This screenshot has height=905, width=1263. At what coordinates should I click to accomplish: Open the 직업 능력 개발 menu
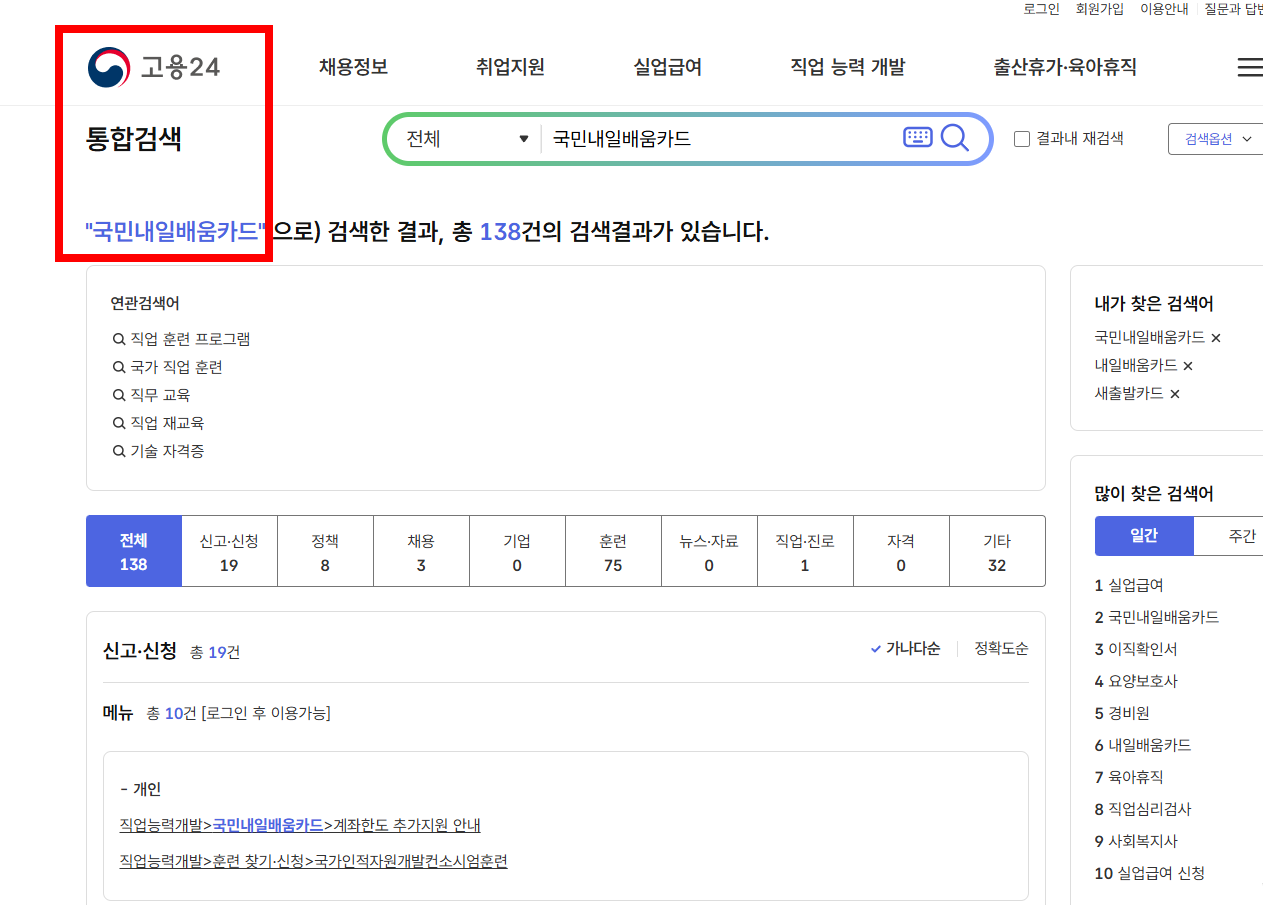point(847,67)
